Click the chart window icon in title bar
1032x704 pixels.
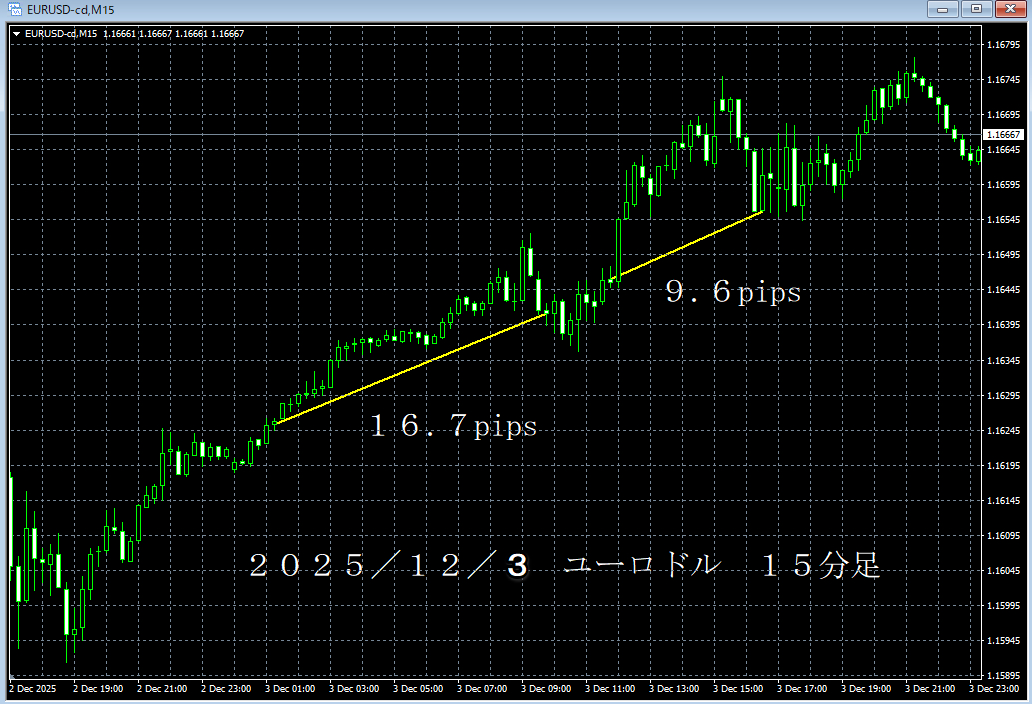point(14,9)
